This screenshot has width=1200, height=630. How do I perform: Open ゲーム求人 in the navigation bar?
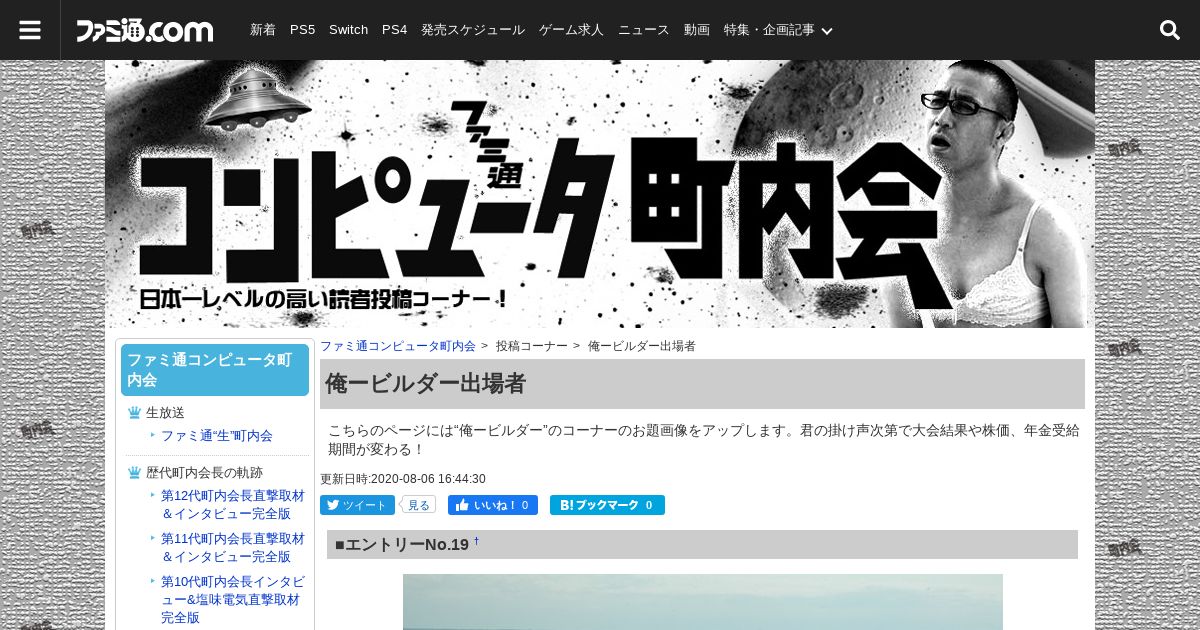click(x=571, y=30)
